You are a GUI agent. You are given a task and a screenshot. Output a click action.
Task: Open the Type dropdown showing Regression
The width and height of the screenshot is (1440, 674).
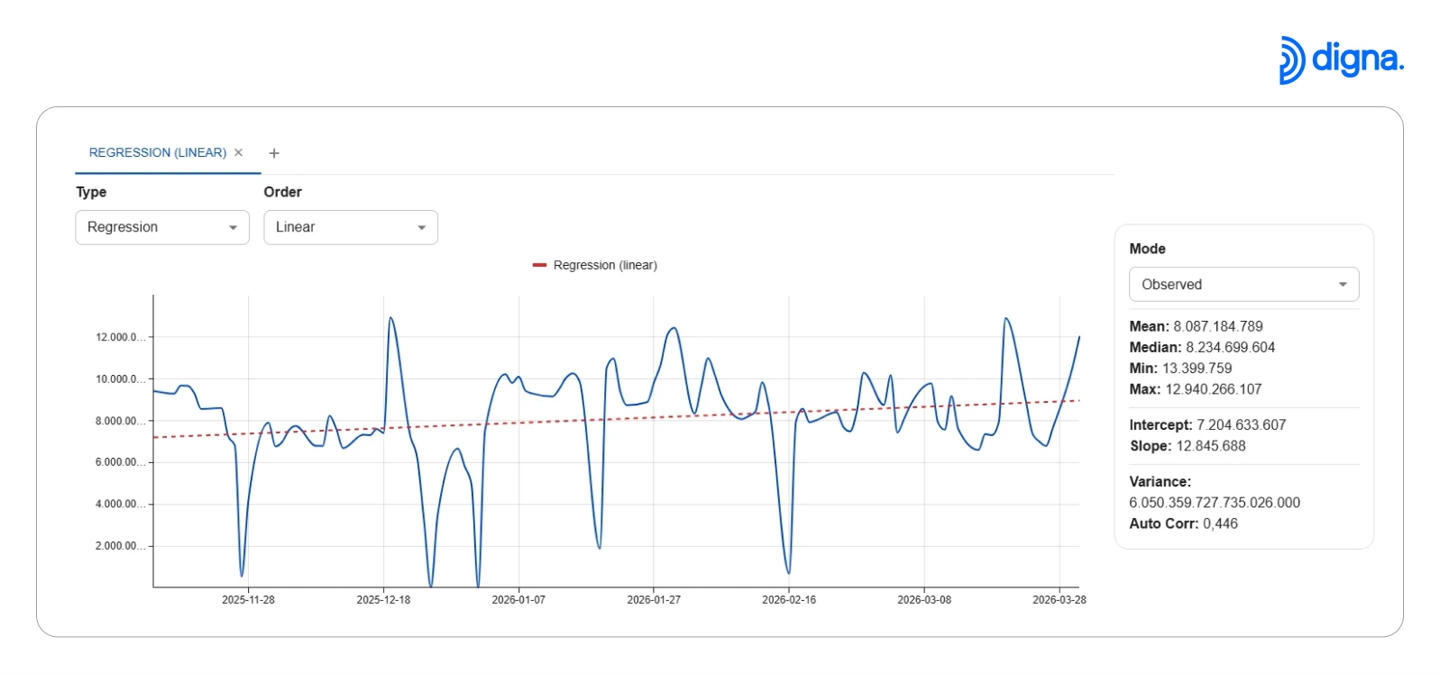162,227
